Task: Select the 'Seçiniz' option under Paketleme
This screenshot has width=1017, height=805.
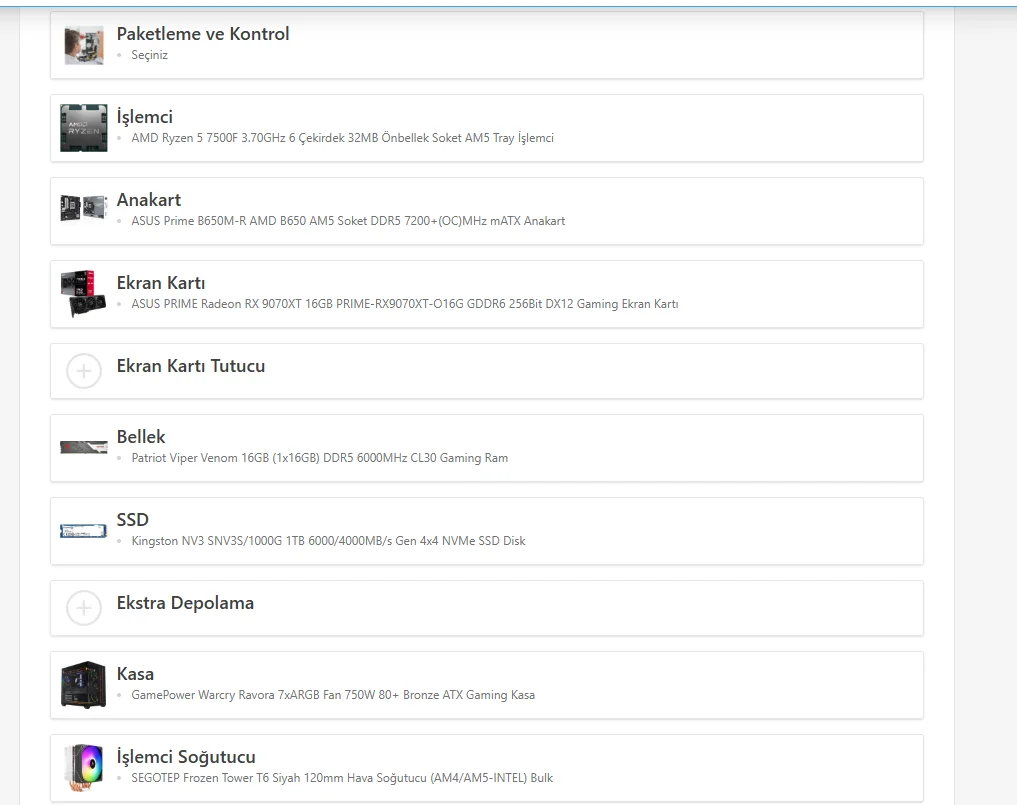Action: click(150, 55)
